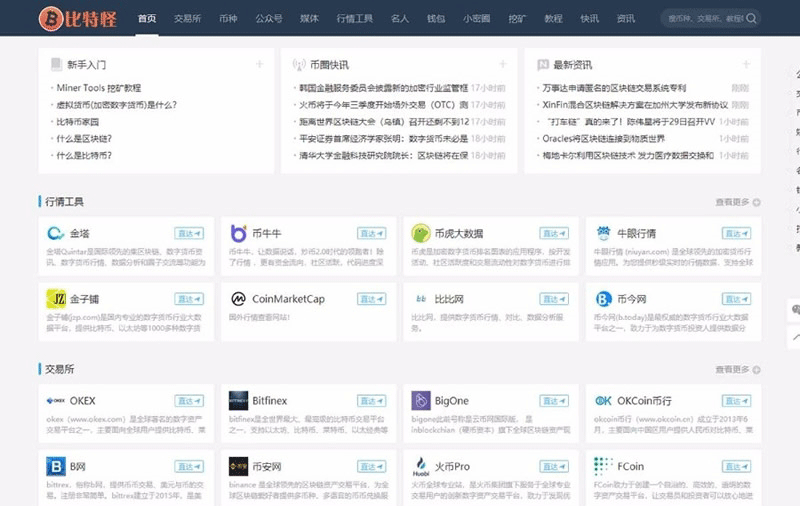The height and width of the screenshot is (506, 800).
Task: Click the 金子铺 JZ icon
Action: 56,299
